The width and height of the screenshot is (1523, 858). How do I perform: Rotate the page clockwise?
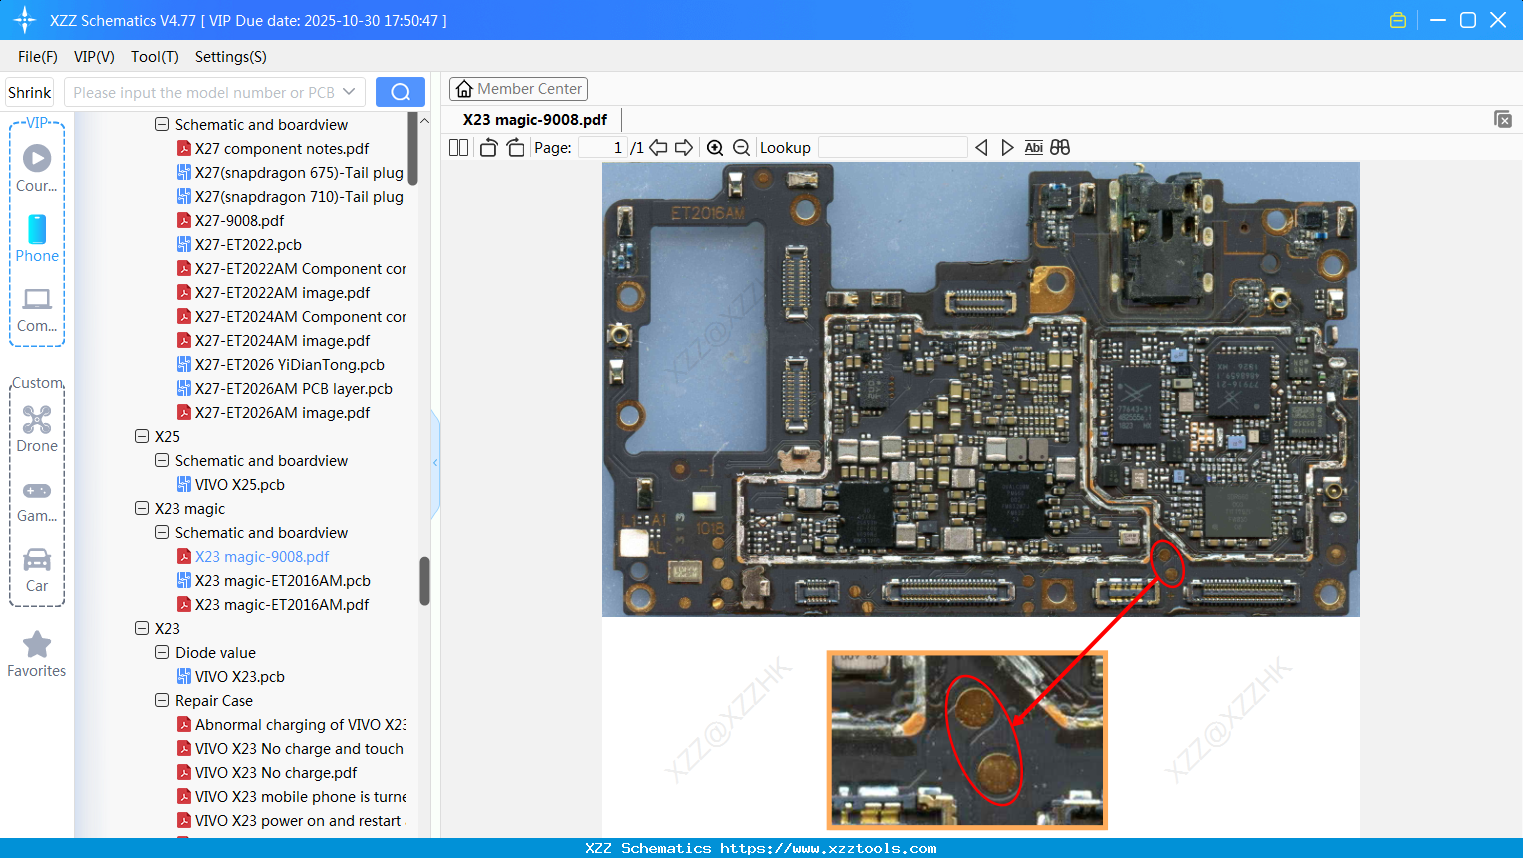click(x=515, y=148)
